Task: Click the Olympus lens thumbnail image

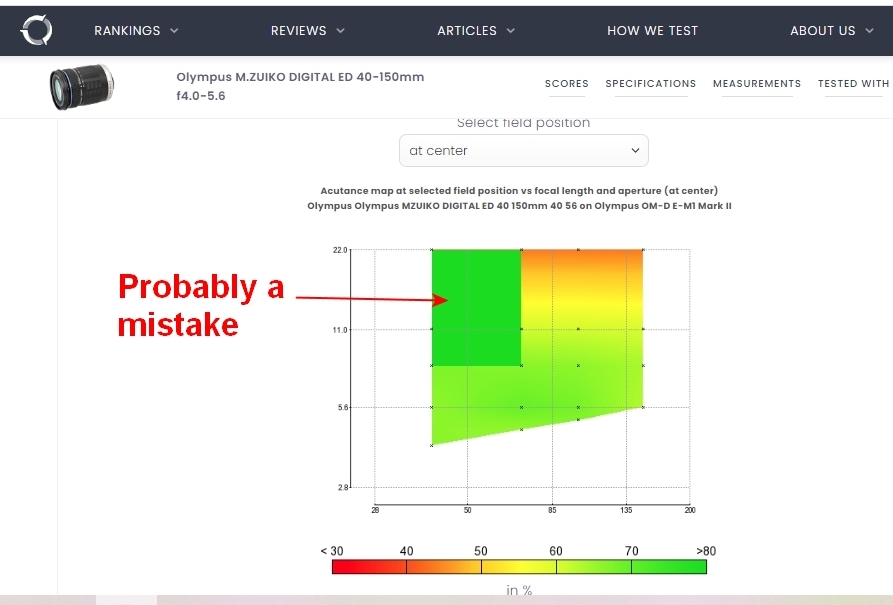Action: coord(81,86)
